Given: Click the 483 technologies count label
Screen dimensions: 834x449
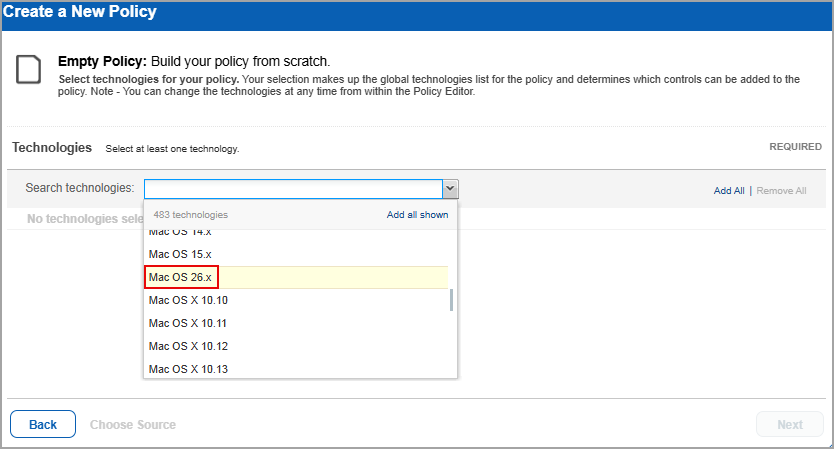Looking at the screenshot, I should point(190,215).
